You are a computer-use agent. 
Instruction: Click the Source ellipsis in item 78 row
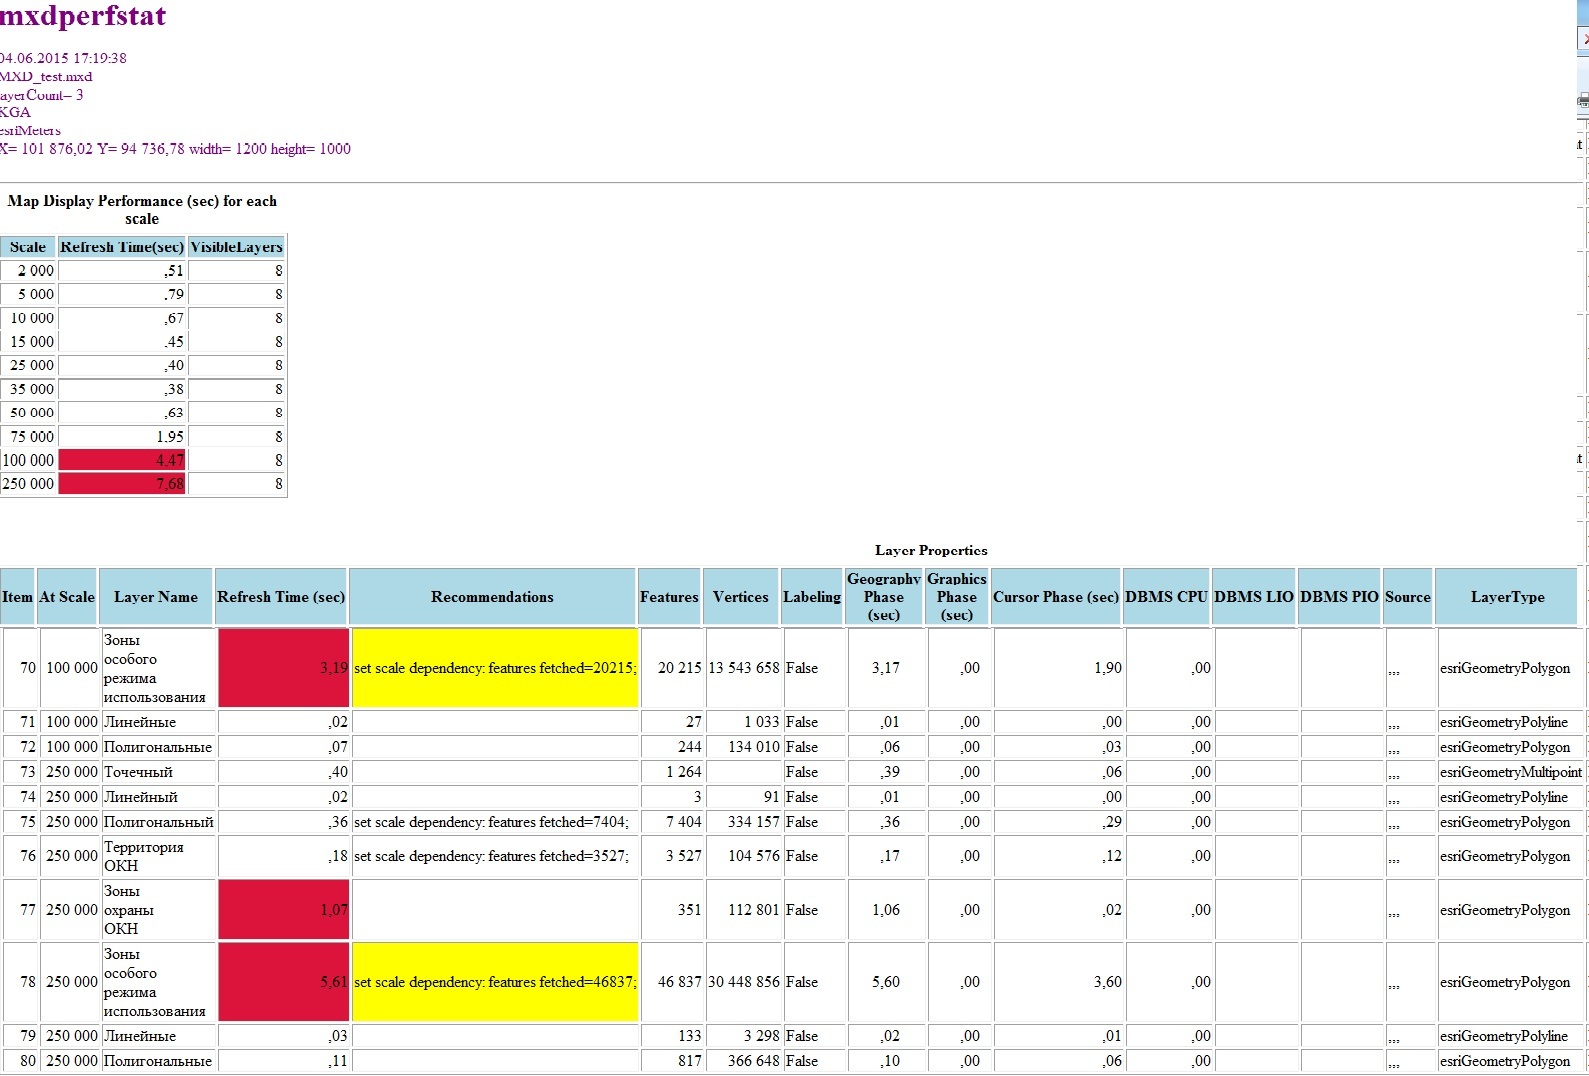tap(1394, 983)
